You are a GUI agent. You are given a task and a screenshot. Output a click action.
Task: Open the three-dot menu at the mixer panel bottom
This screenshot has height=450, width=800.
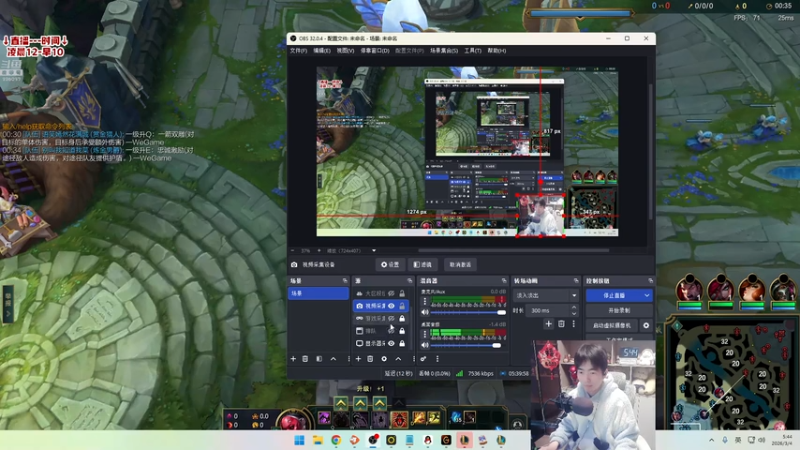pyautogui.click(x=437, y=359)
